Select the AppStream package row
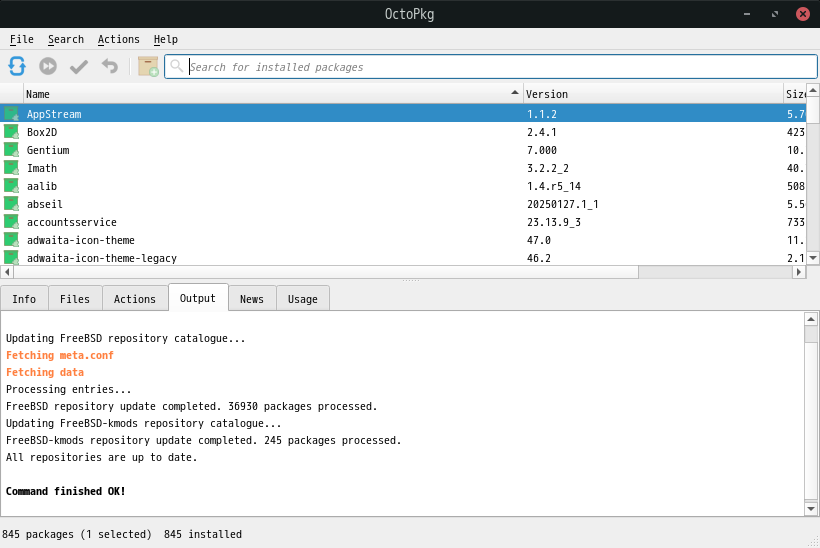 [x=403, y=114]
